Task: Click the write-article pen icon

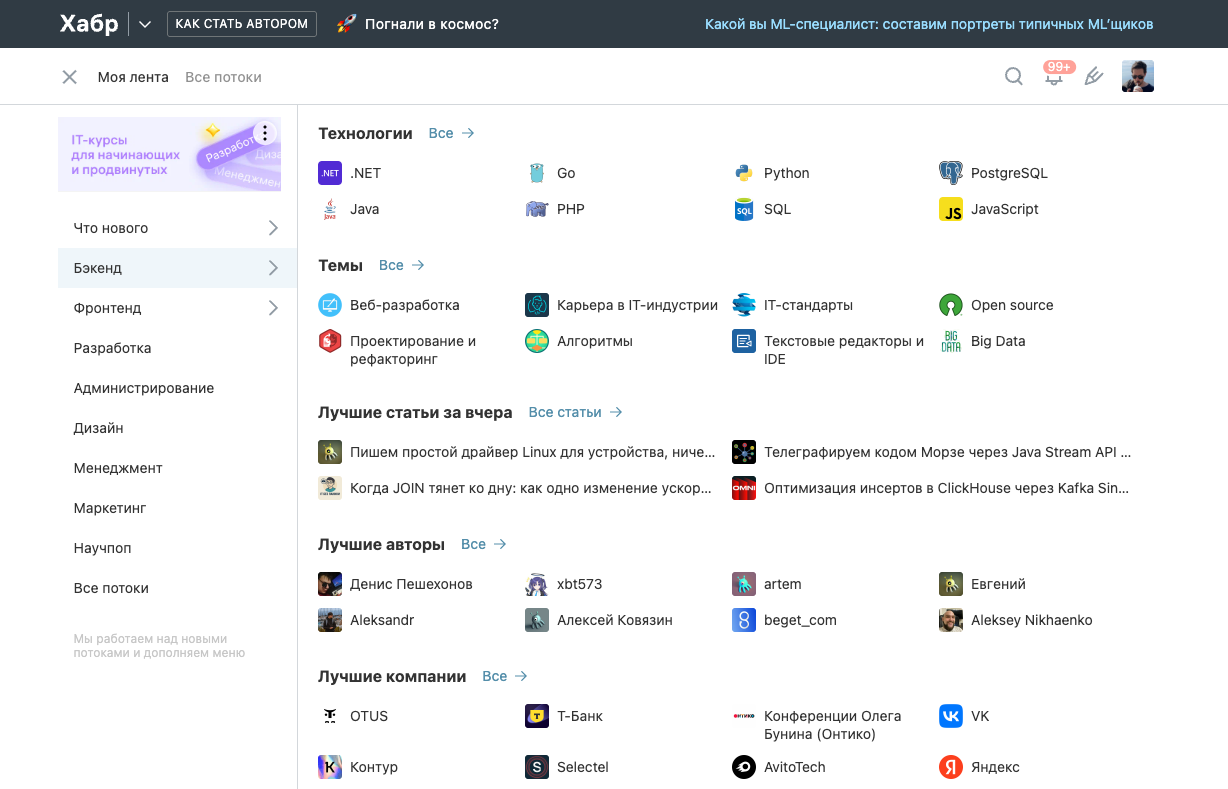Action: point(1094,77)
